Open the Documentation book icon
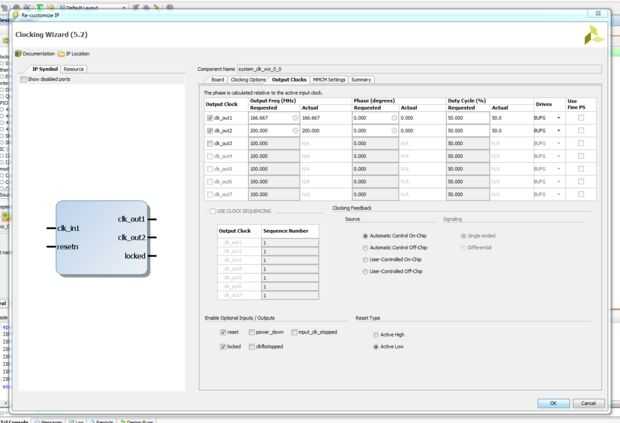 (18, 54)
